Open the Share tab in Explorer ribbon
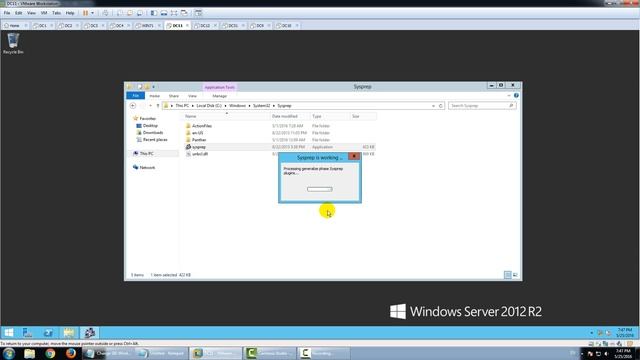Image resolution: width=640 pixels, height=360 pixels. 174,96
